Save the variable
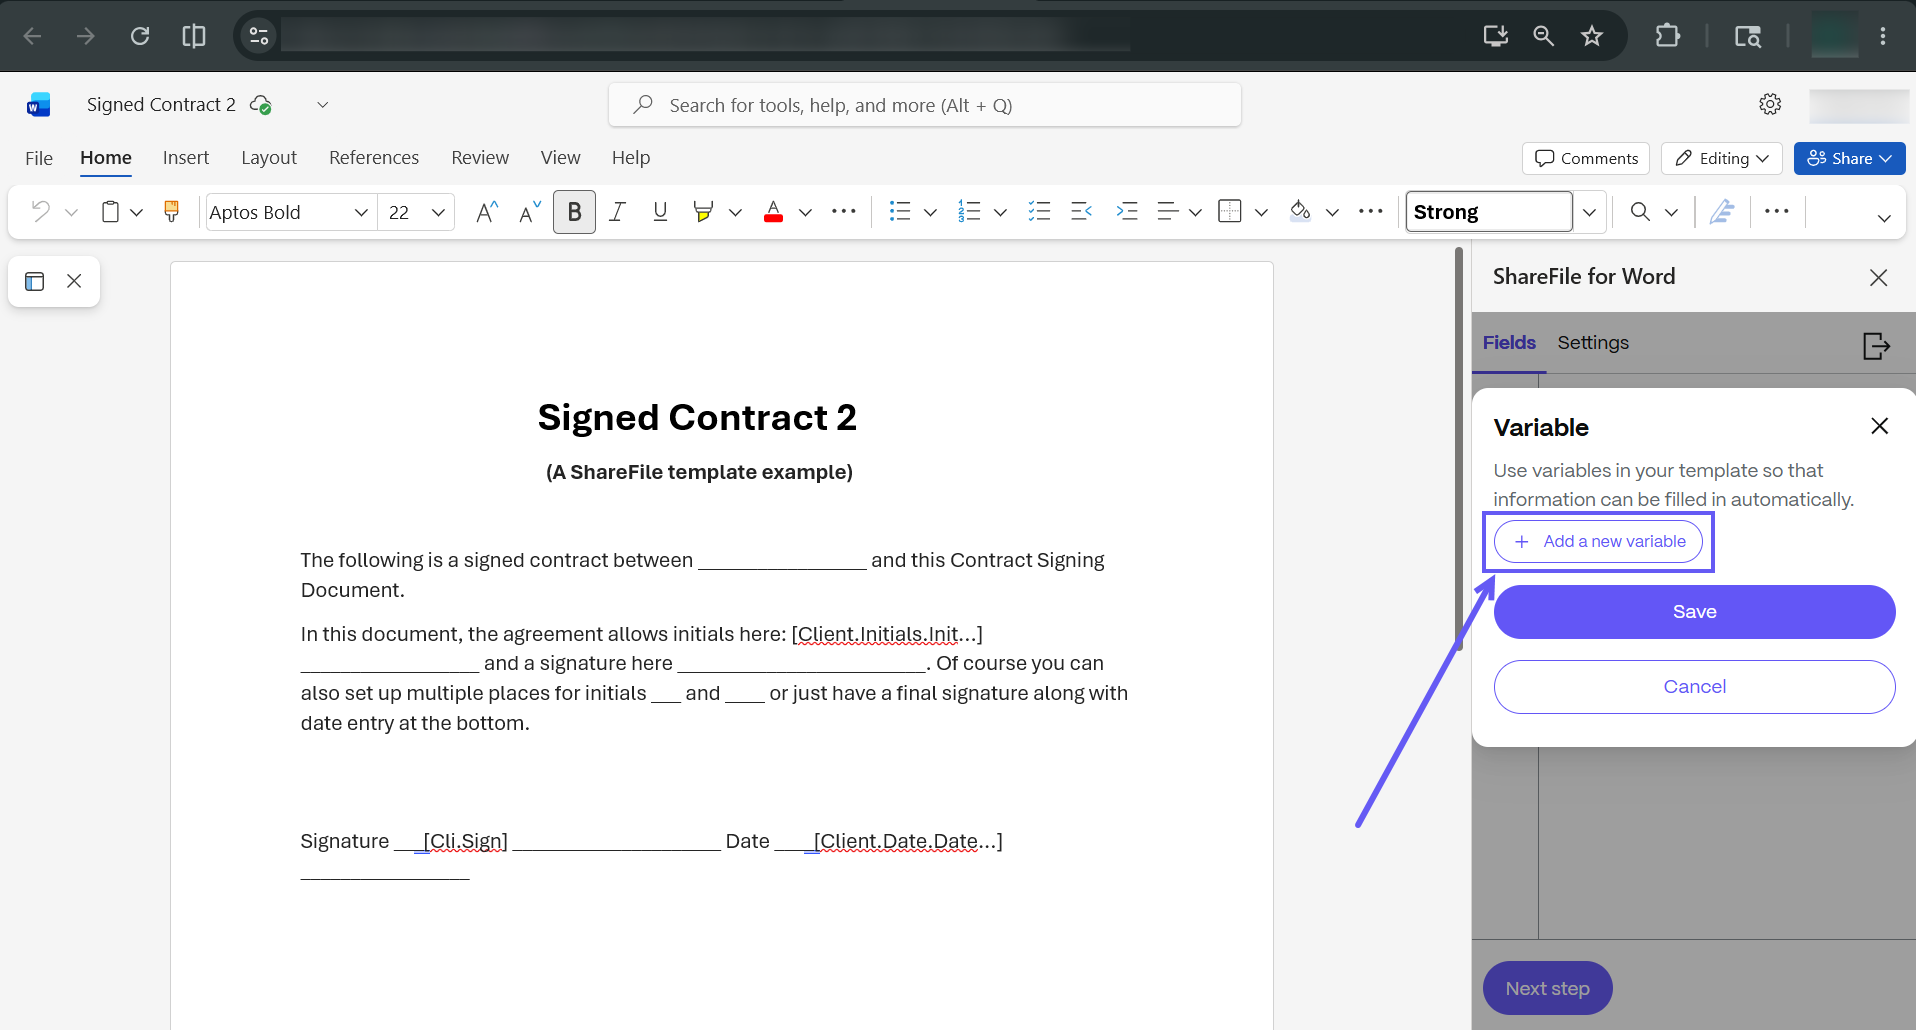1916x1030 pixels. click(x=1695, y=612)
